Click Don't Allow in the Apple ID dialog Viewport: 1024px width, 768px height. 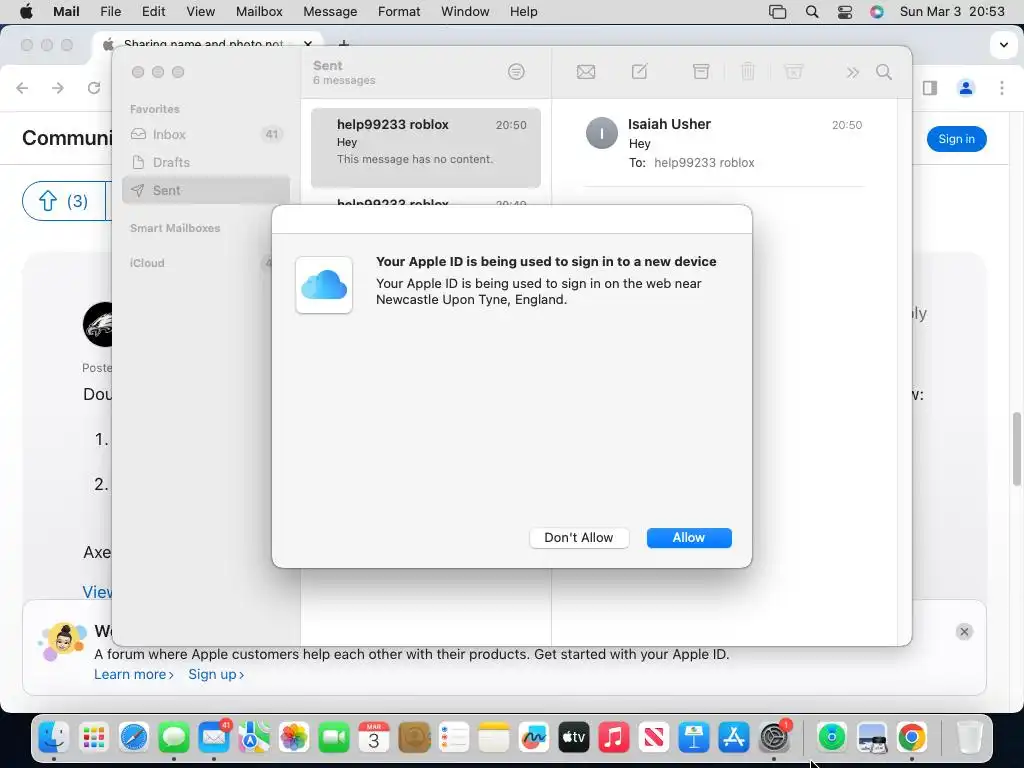pyautogui.click(x=579, y=537)
